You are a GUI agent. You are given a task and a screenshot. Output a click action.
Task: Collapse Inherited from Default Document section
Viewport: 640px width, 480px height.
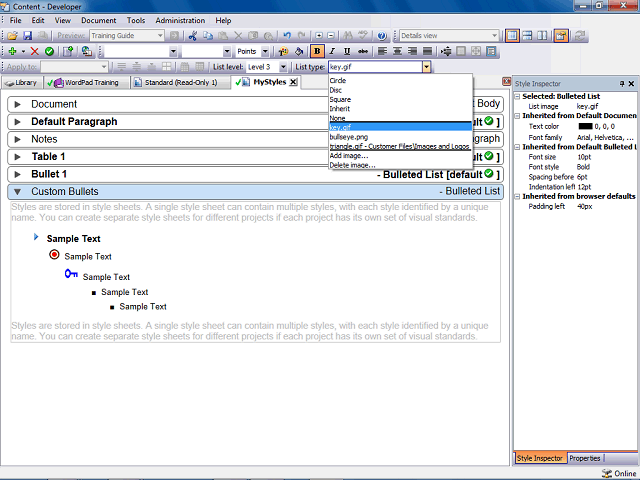tap(517, 116)
